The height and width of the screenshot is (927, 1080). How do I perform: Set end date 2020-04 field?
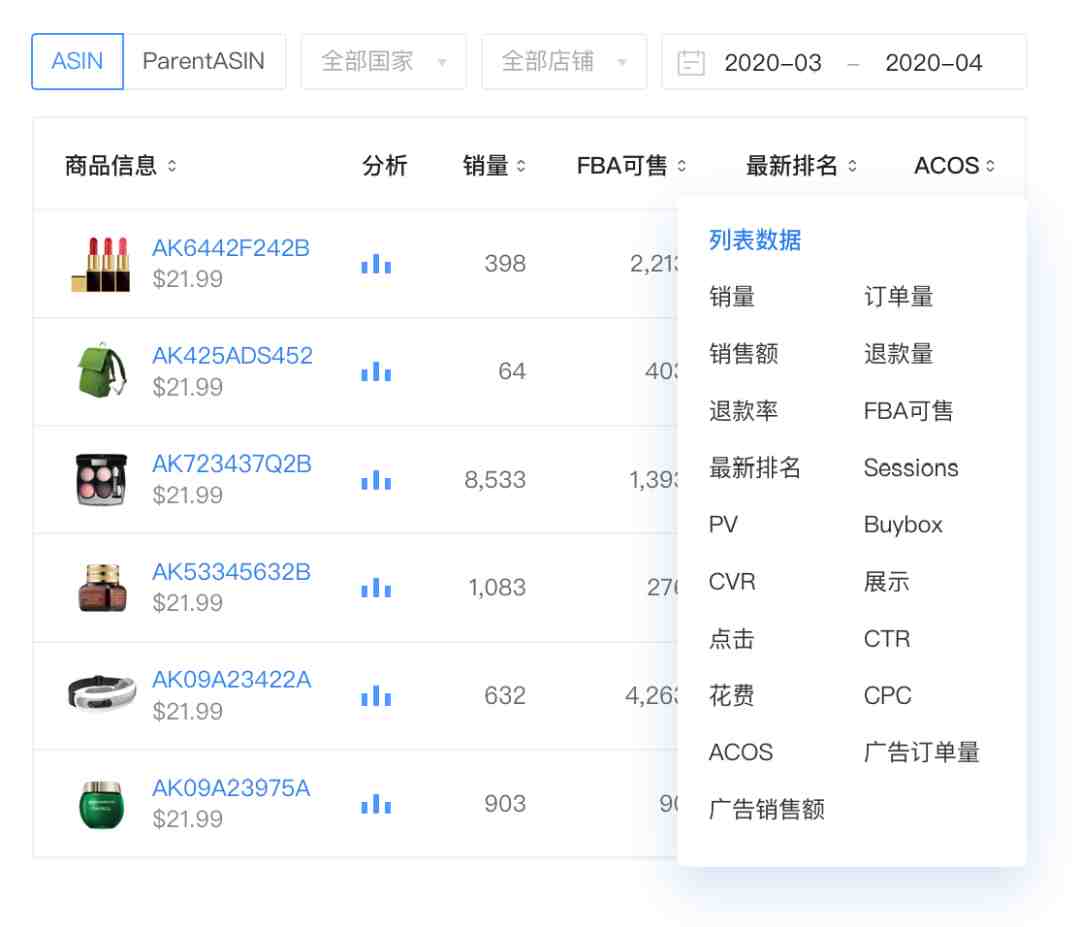[x=933, y=63]
